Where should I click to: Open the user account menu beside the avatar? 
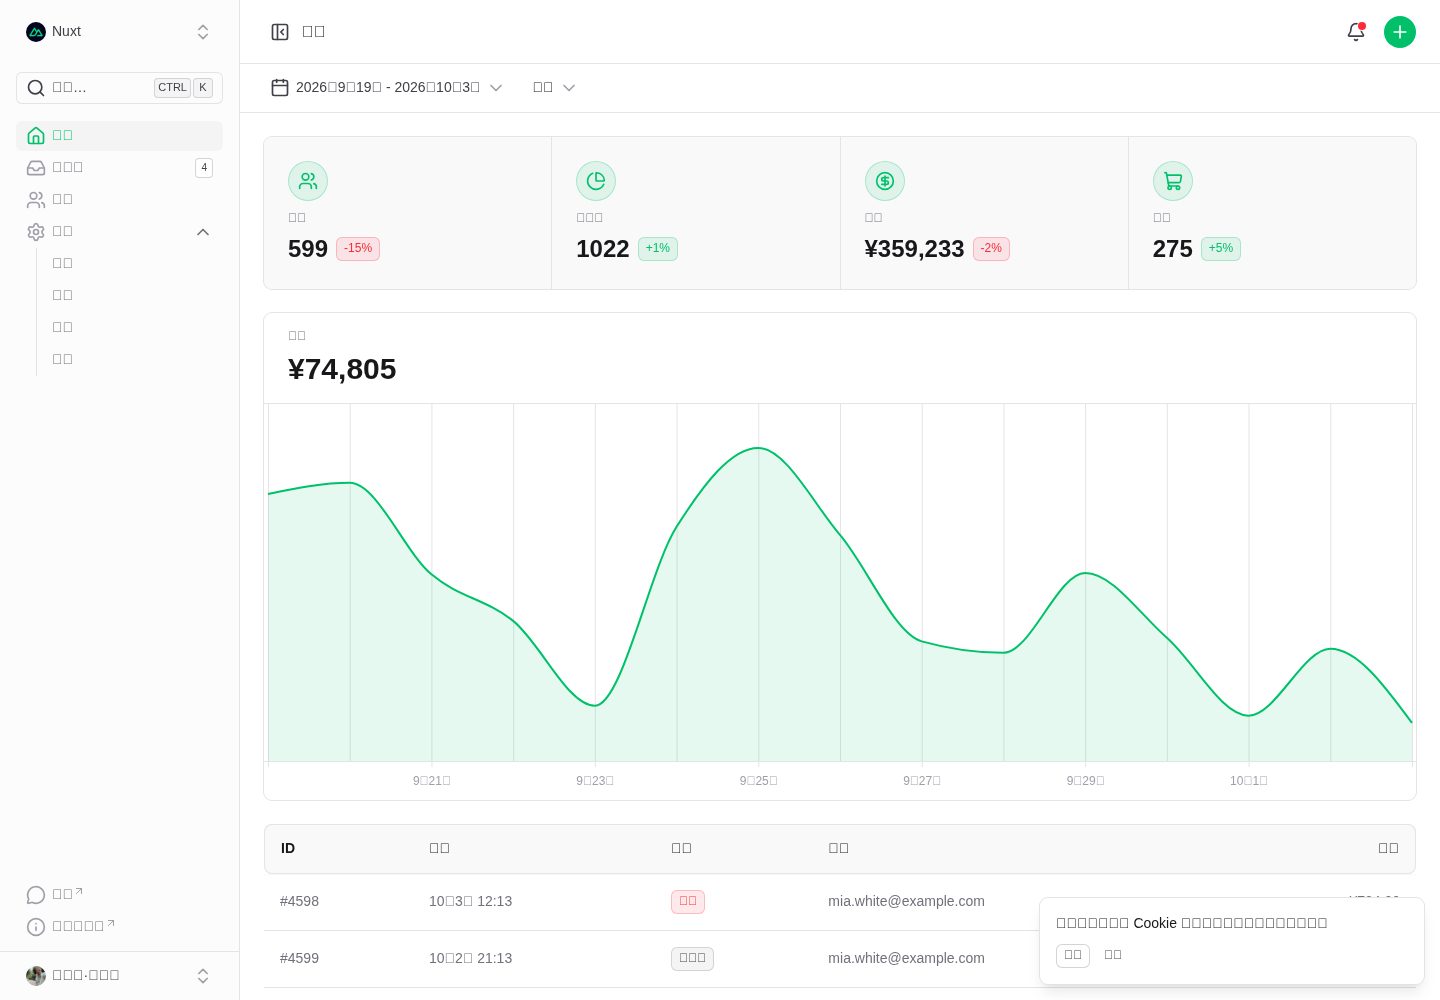[x=119, y=976]
